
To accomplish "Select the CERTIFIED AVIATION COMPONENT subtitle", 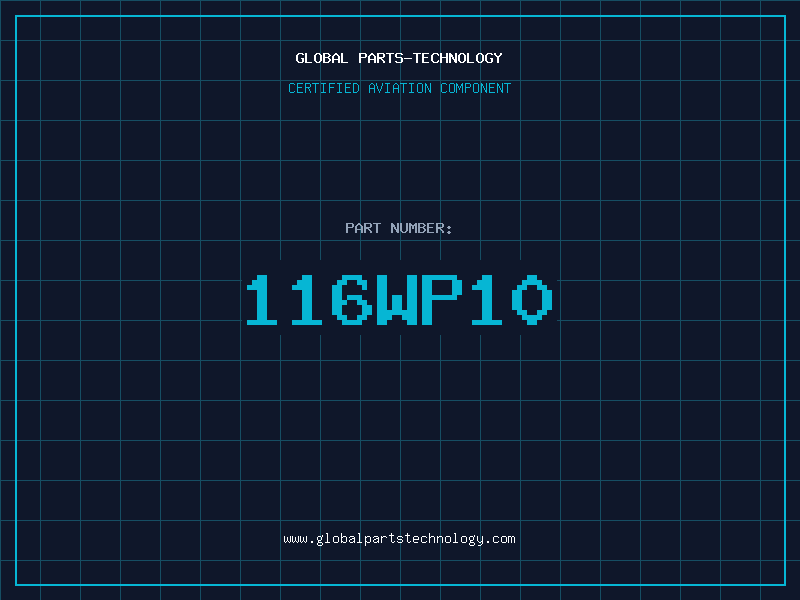I will coord(399,88).
